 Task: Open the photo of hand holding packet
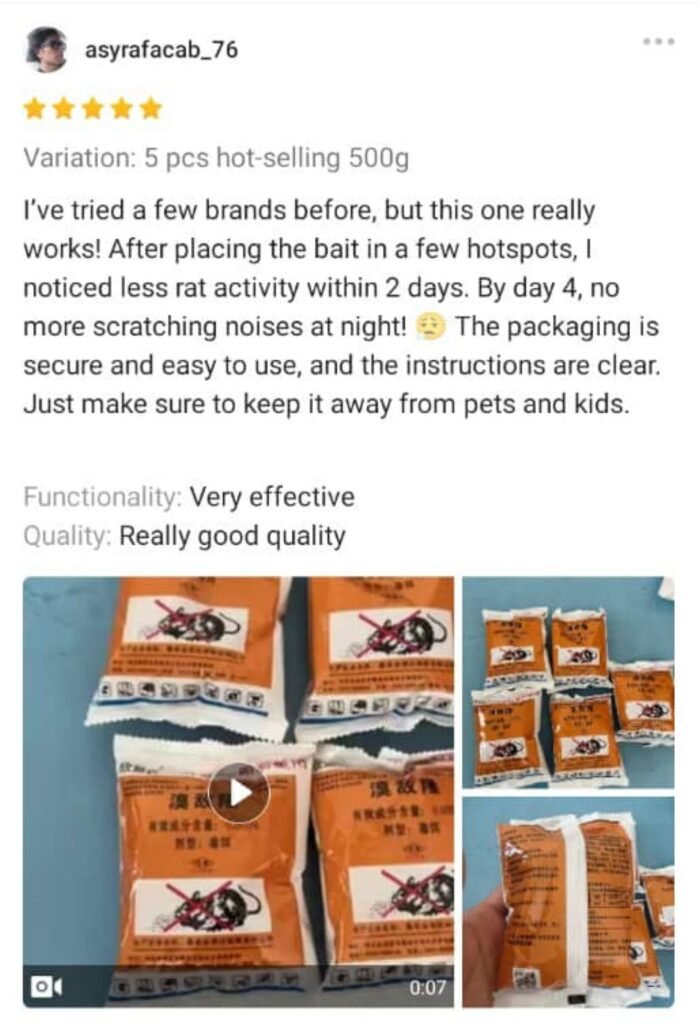[x=568, y=902]
